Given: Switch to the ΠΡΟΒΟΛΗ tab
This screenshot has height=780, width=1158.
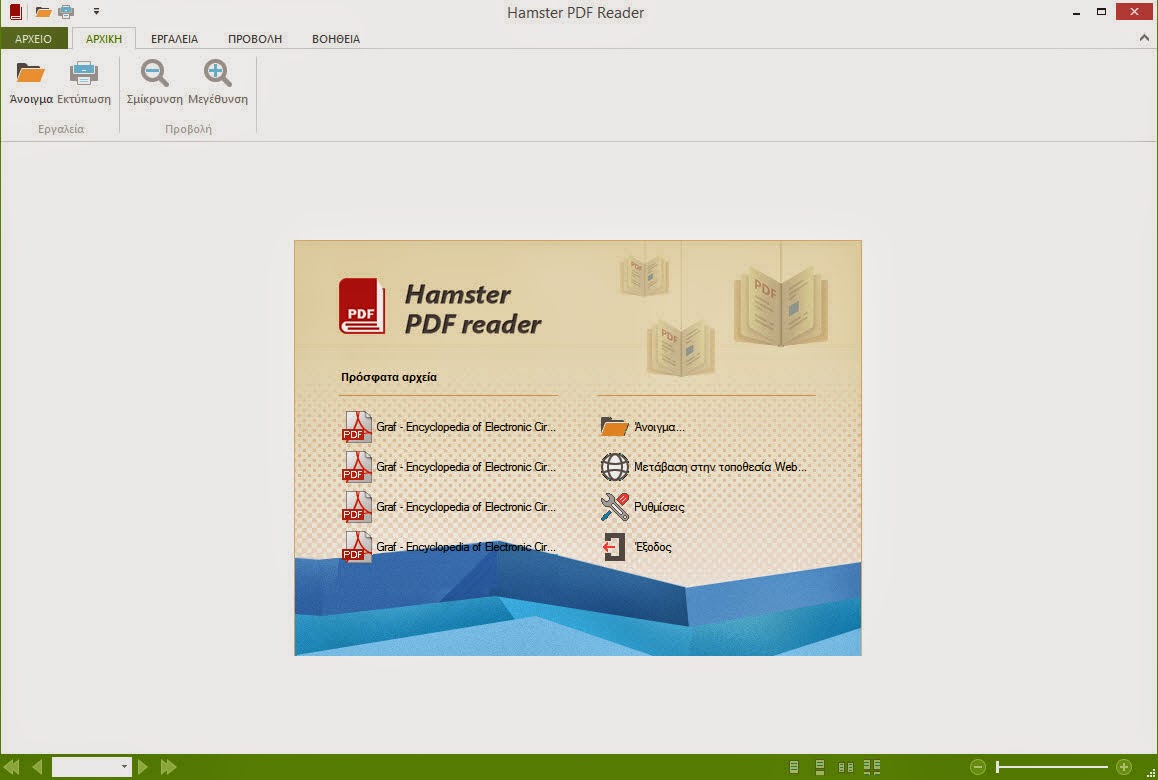Looking at the screenshot, I should tap(255, 38).
